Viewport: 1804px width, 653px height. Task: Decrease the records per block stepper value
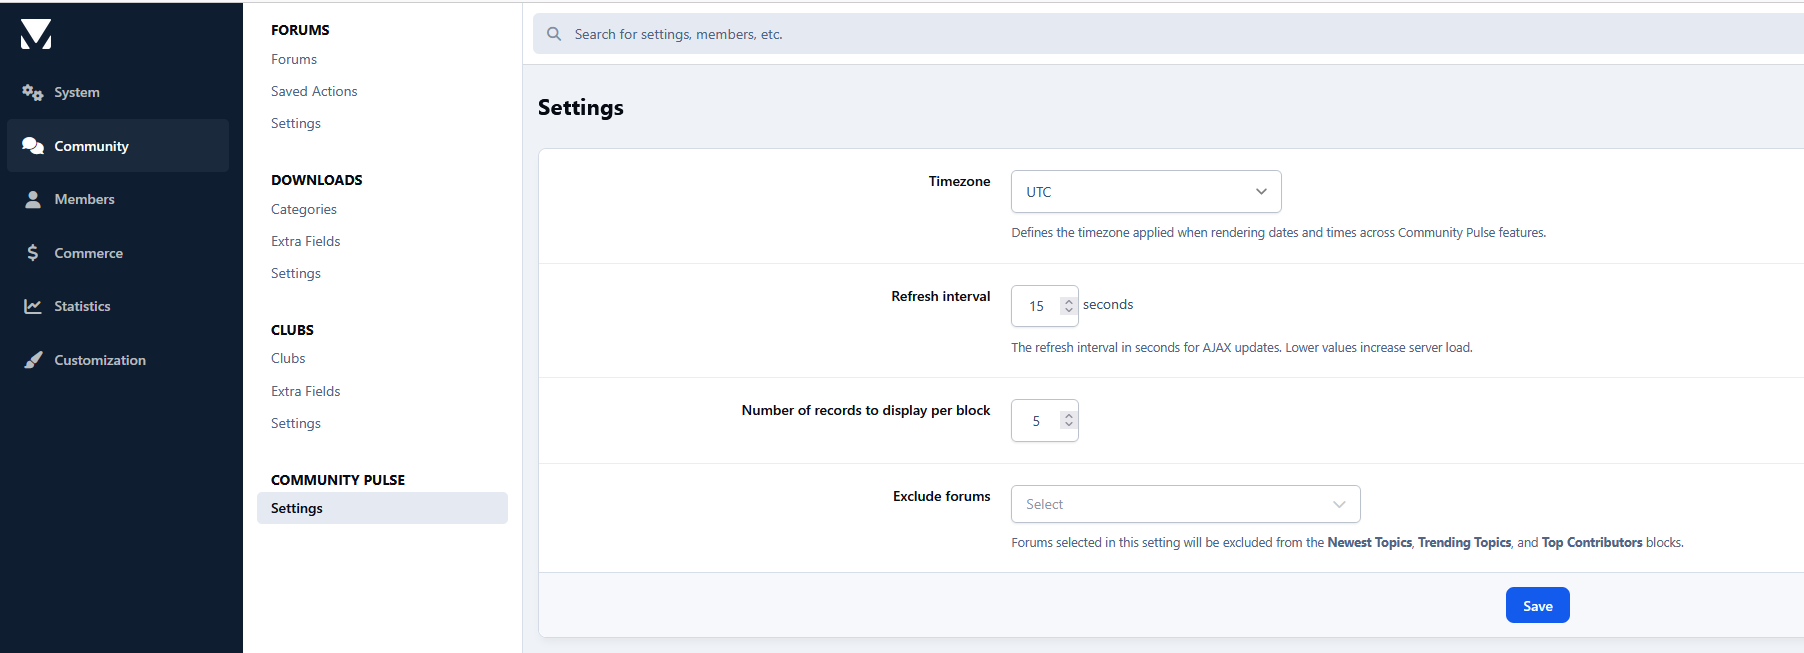click(x=1069, y=425)
